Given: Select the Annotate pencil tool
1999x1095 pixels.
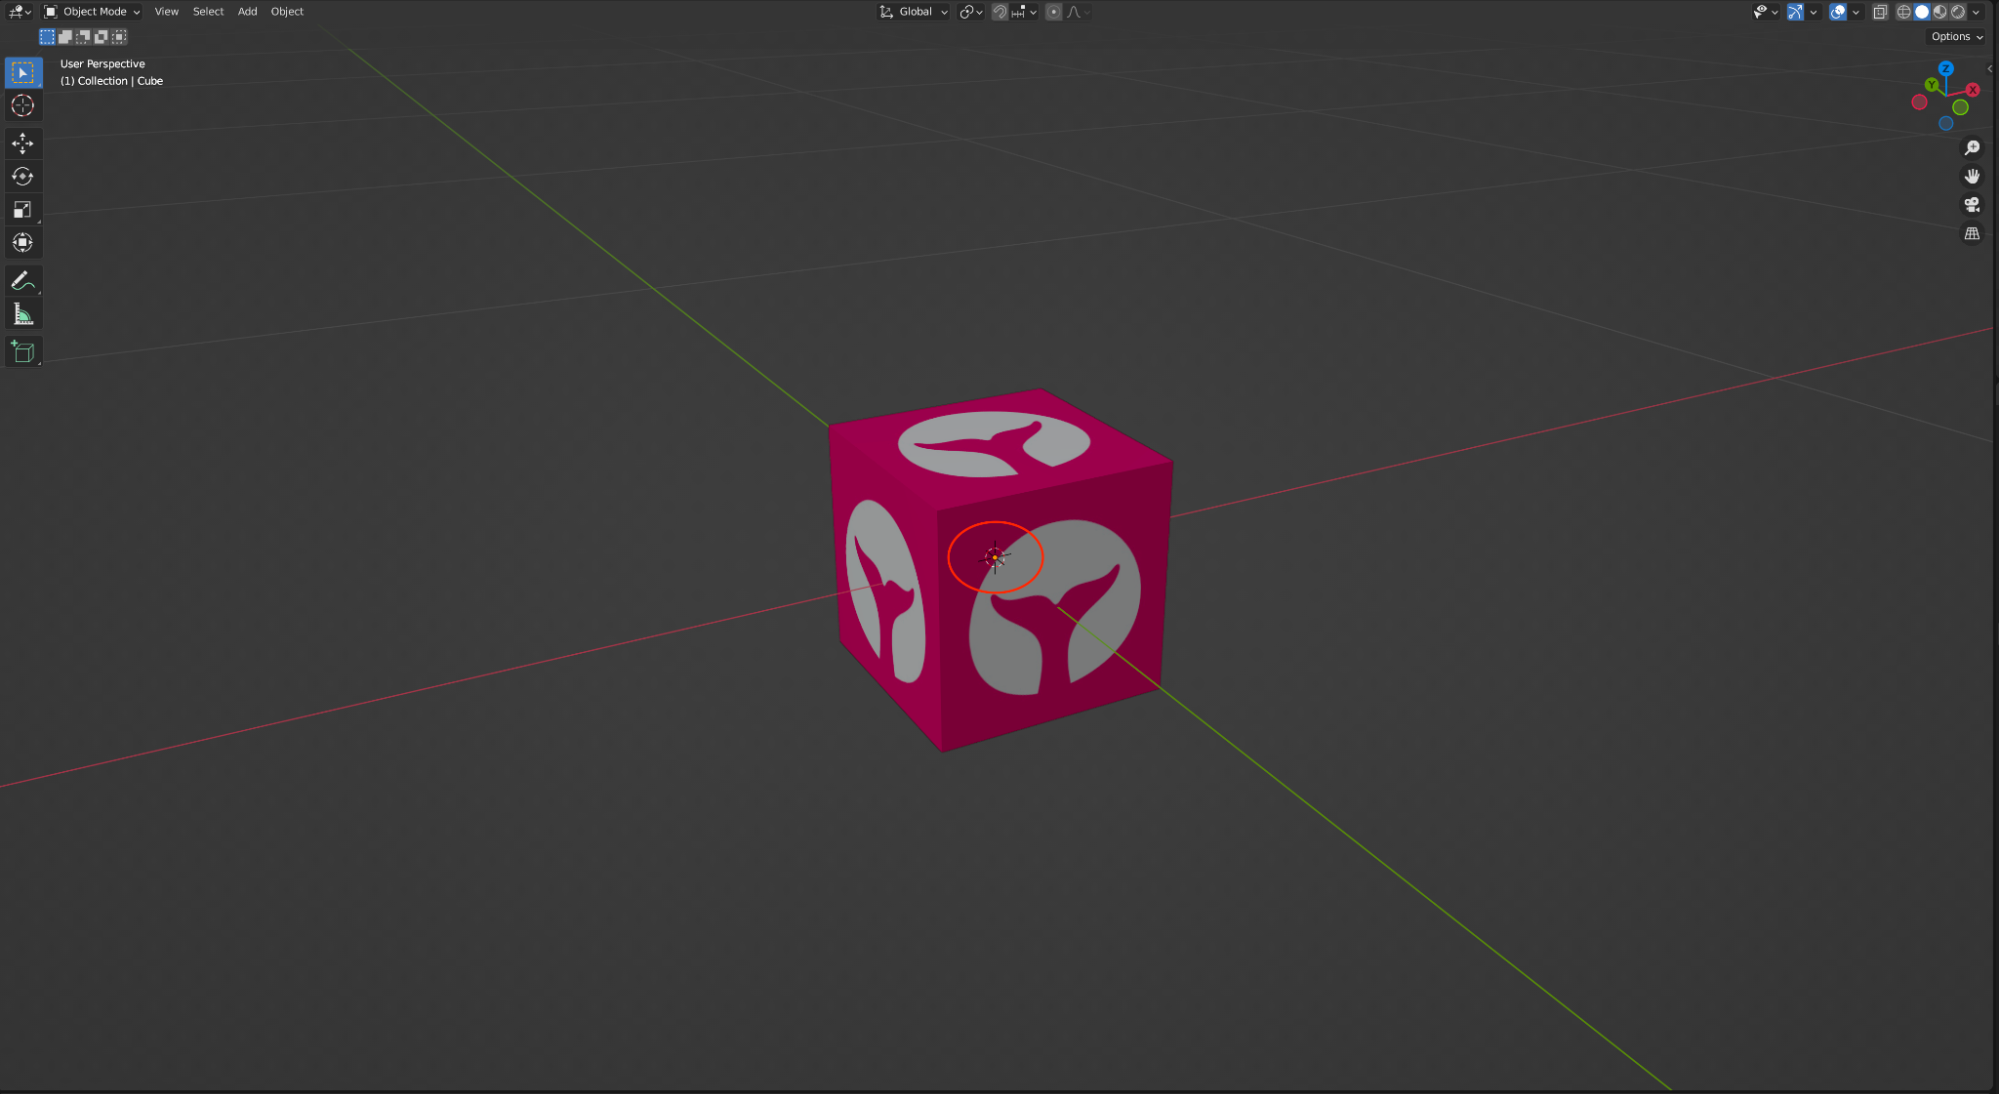Looking at the screenshot, I should coord(22,282).
